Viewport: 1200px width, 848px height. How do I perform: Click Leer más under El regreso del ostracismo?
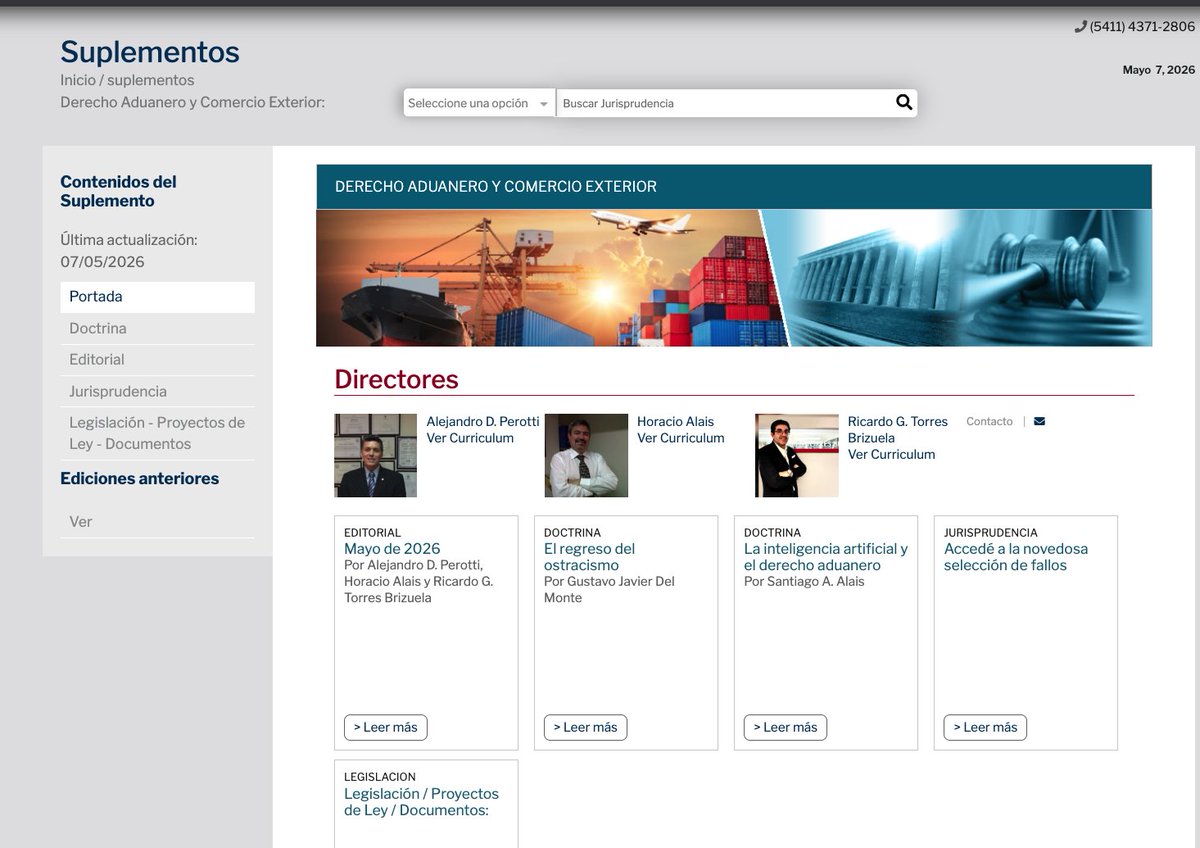pos(585,727)
